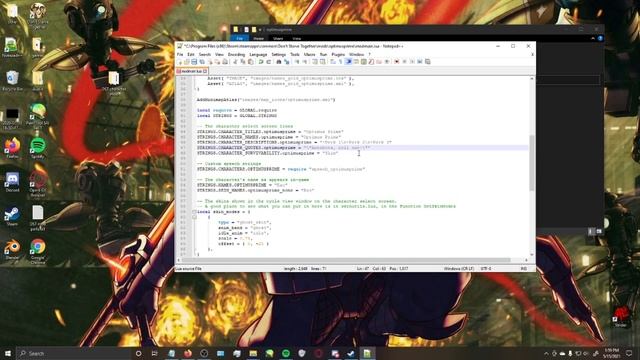The width and height of the screenshot is (640, 360).
Task: Click the Save All toolbar icon
Action: coord(202,62)
